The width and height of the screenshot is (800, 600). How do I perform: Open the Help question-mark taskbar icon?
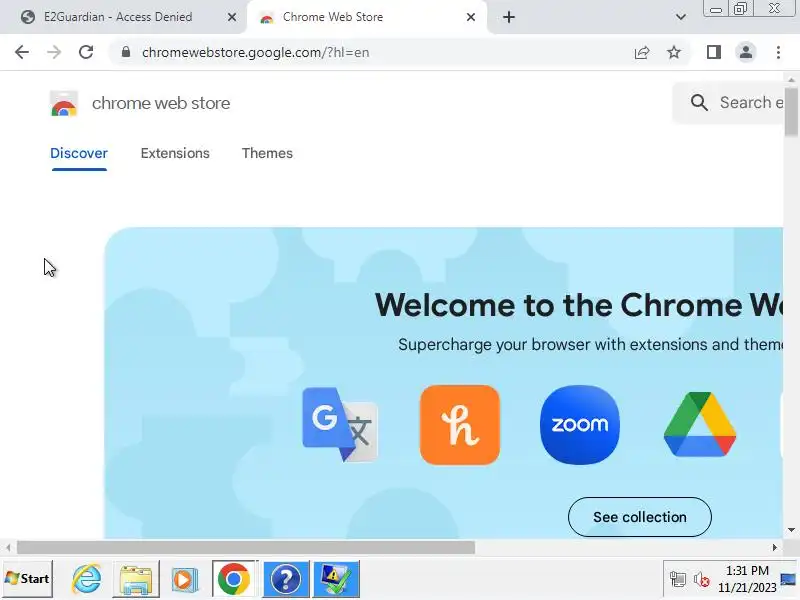click(286, 579)
